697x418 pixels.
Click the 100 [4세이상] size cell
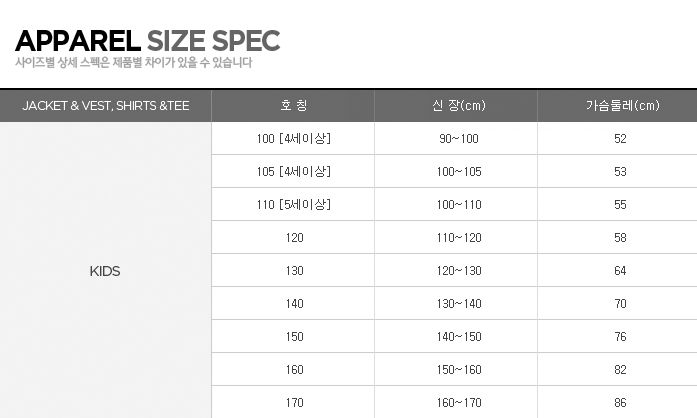pos(293,139)
